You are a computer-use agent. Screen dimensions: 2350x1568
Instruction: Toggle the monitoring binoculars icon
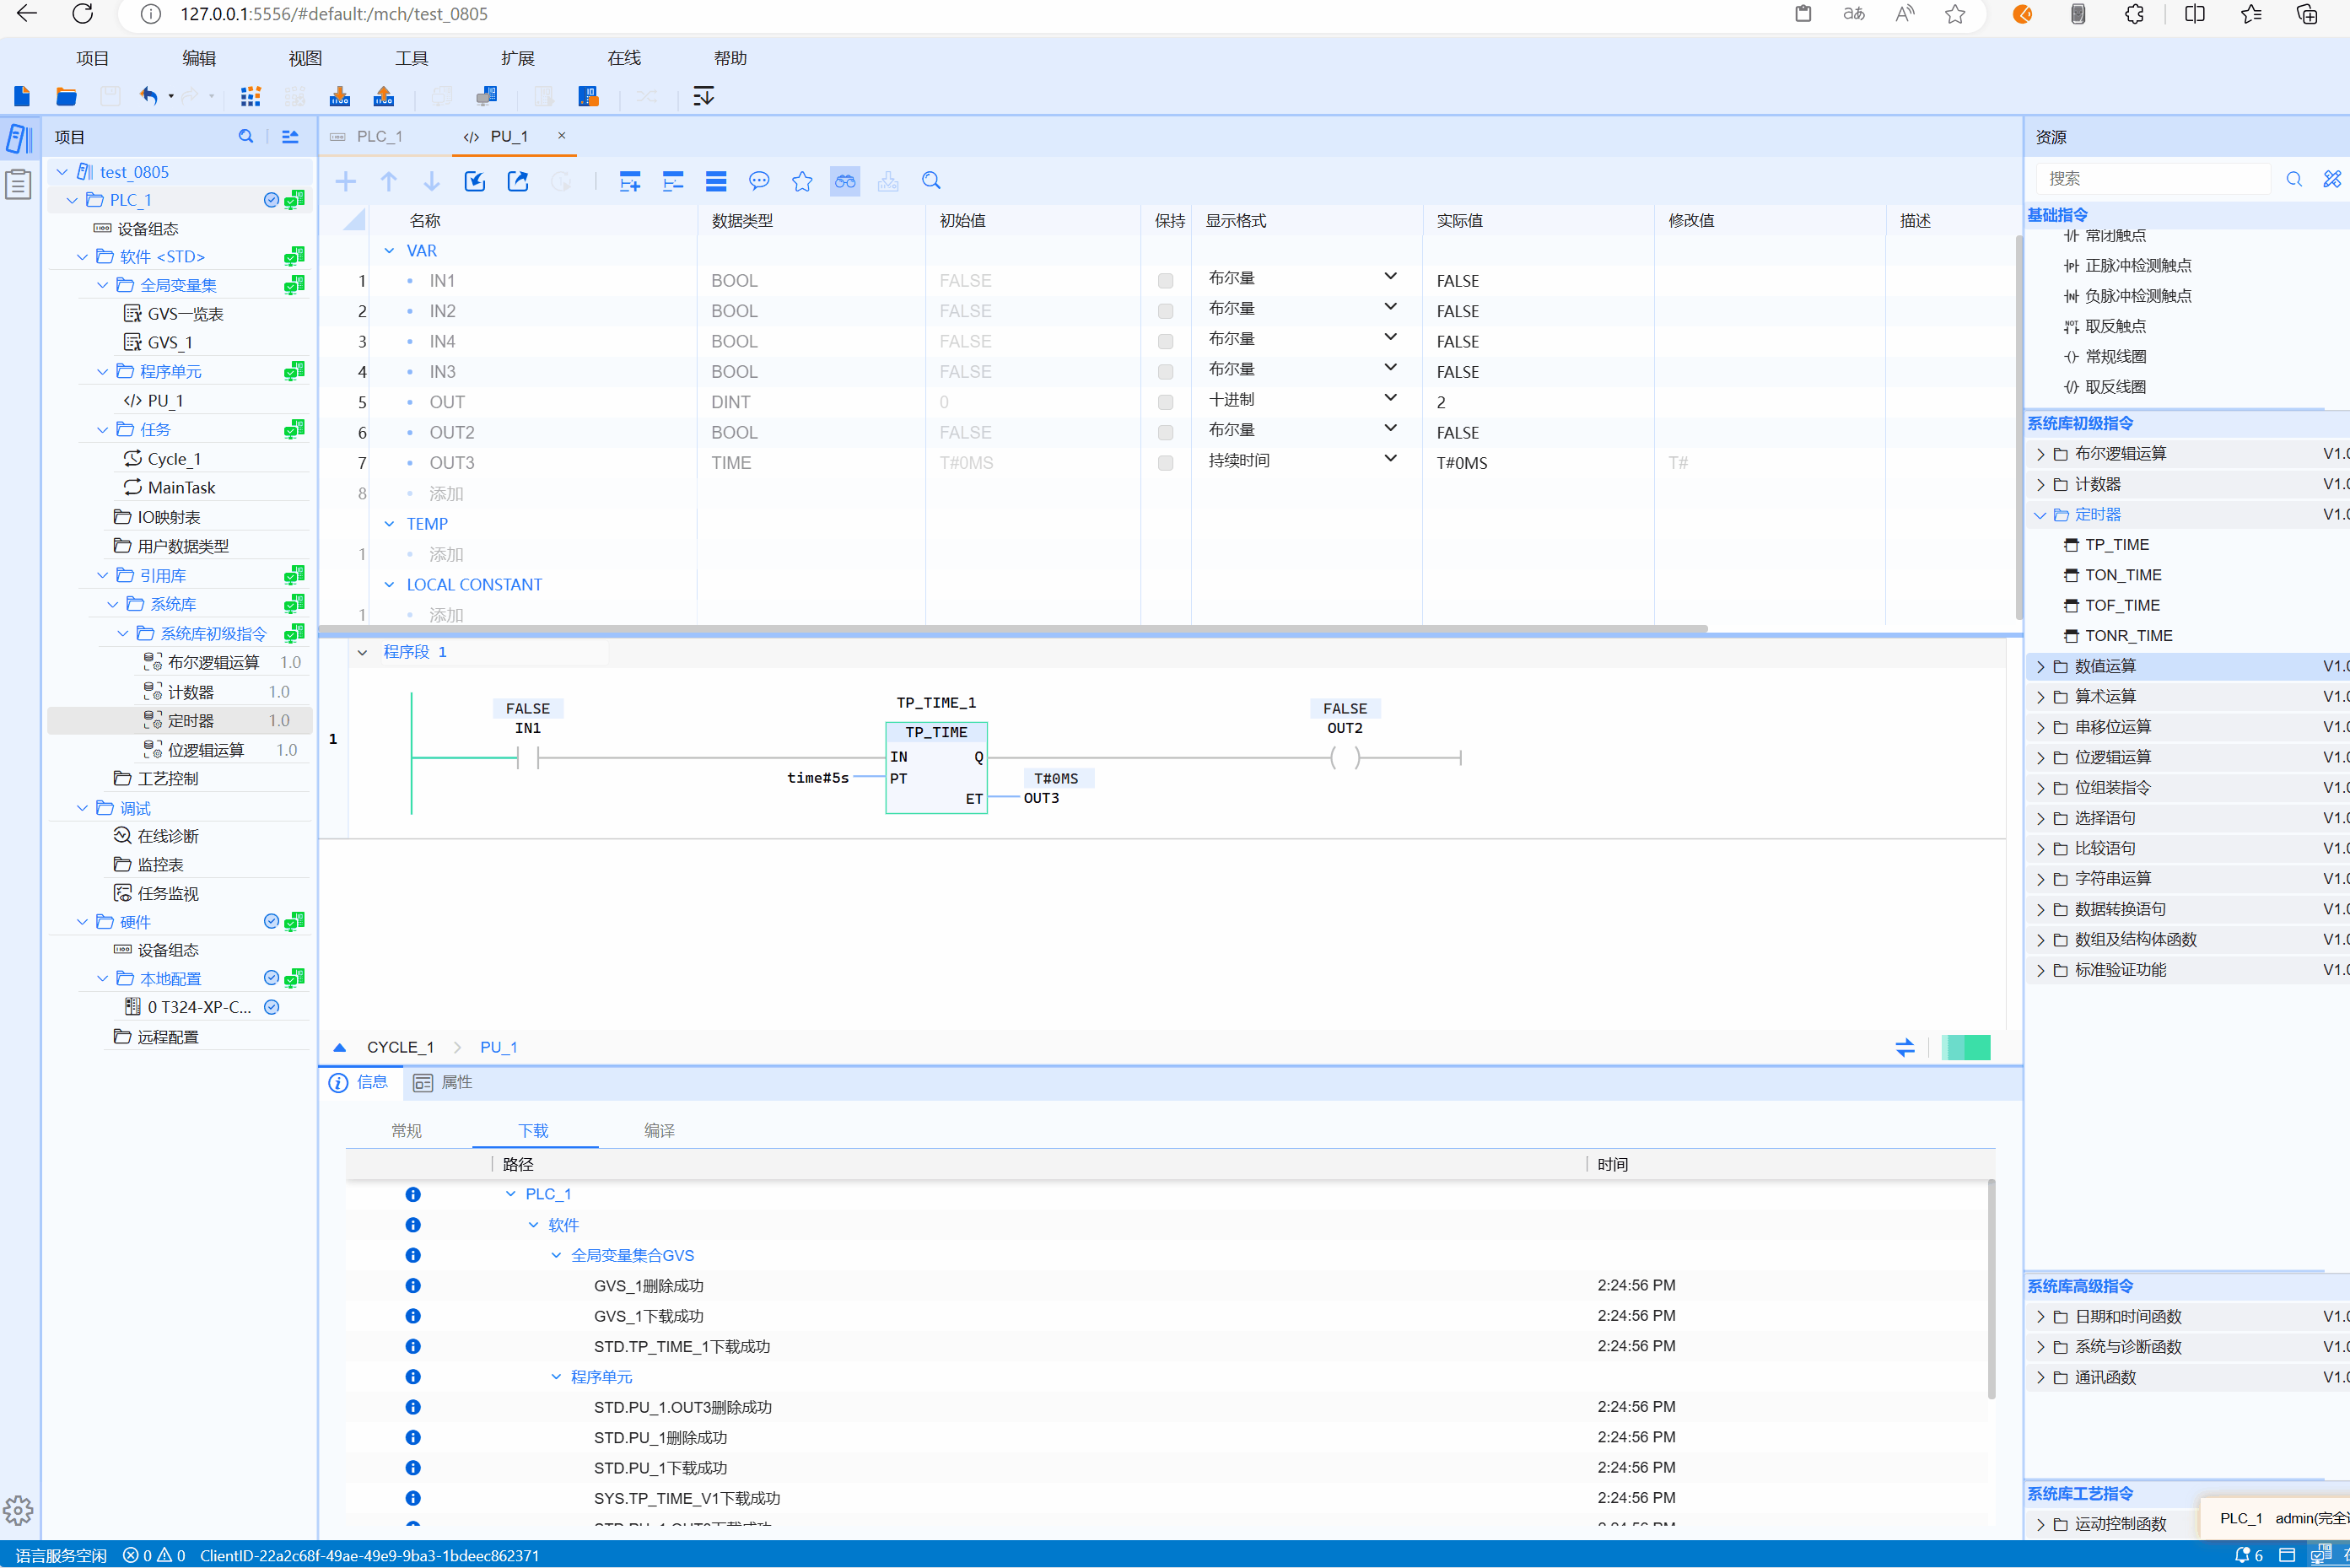(x=845, y=181)
